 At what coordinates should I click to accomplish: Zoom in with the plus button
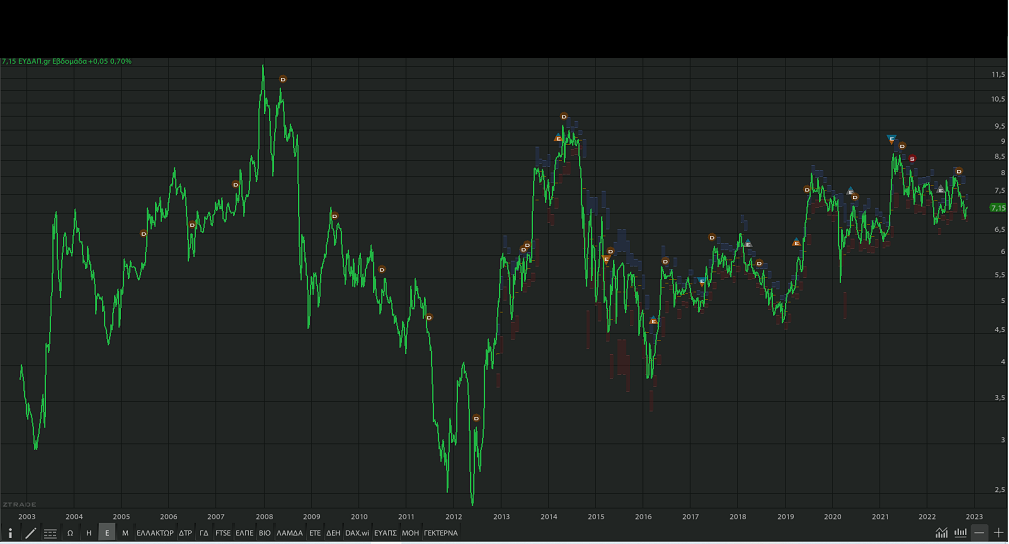998,532
